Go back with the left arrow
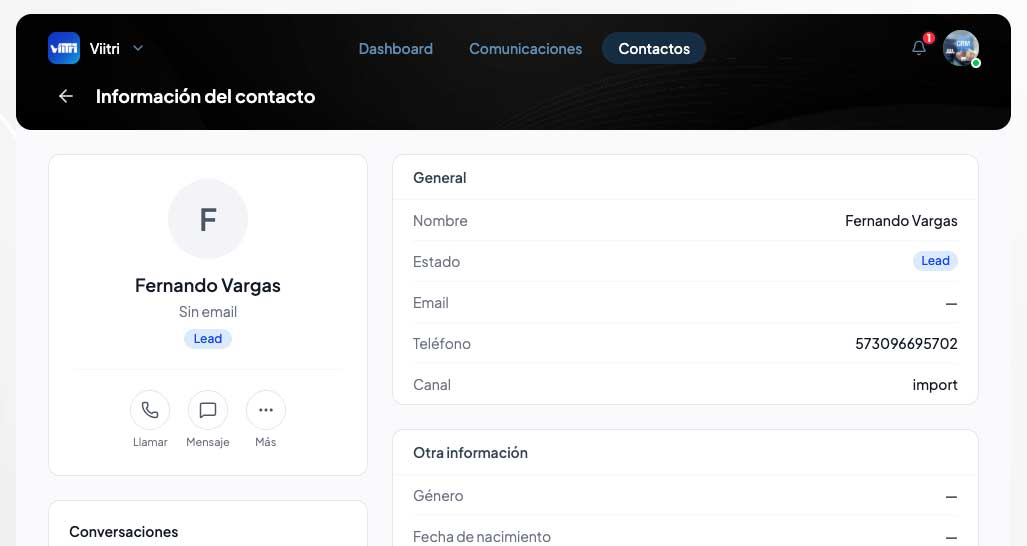The width and height of the screenshot is (1027, 546). point(65,96)
